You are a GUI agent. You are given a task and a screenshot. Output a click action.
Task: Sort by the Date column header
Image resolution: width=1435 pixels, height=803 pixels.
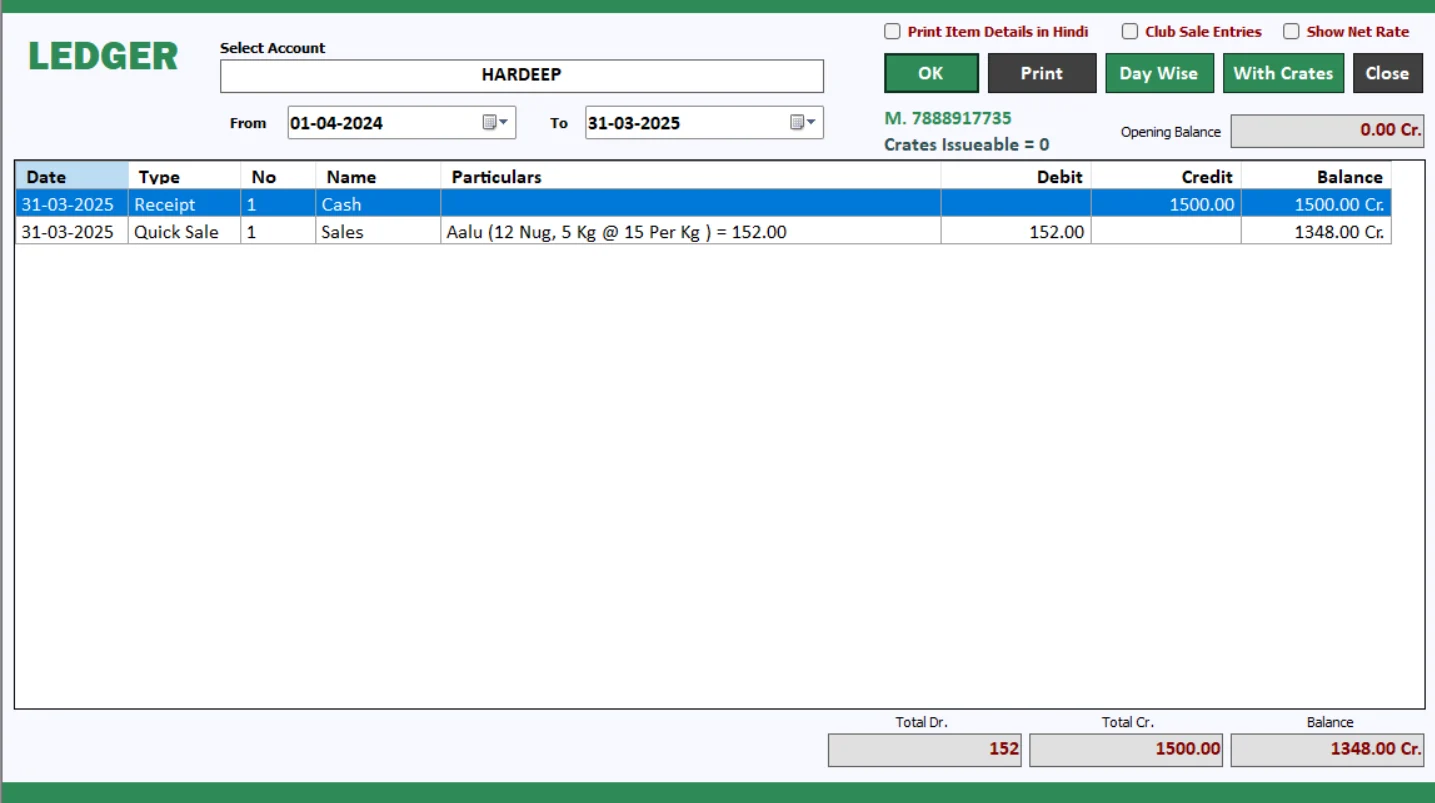[x=72, y=176]
